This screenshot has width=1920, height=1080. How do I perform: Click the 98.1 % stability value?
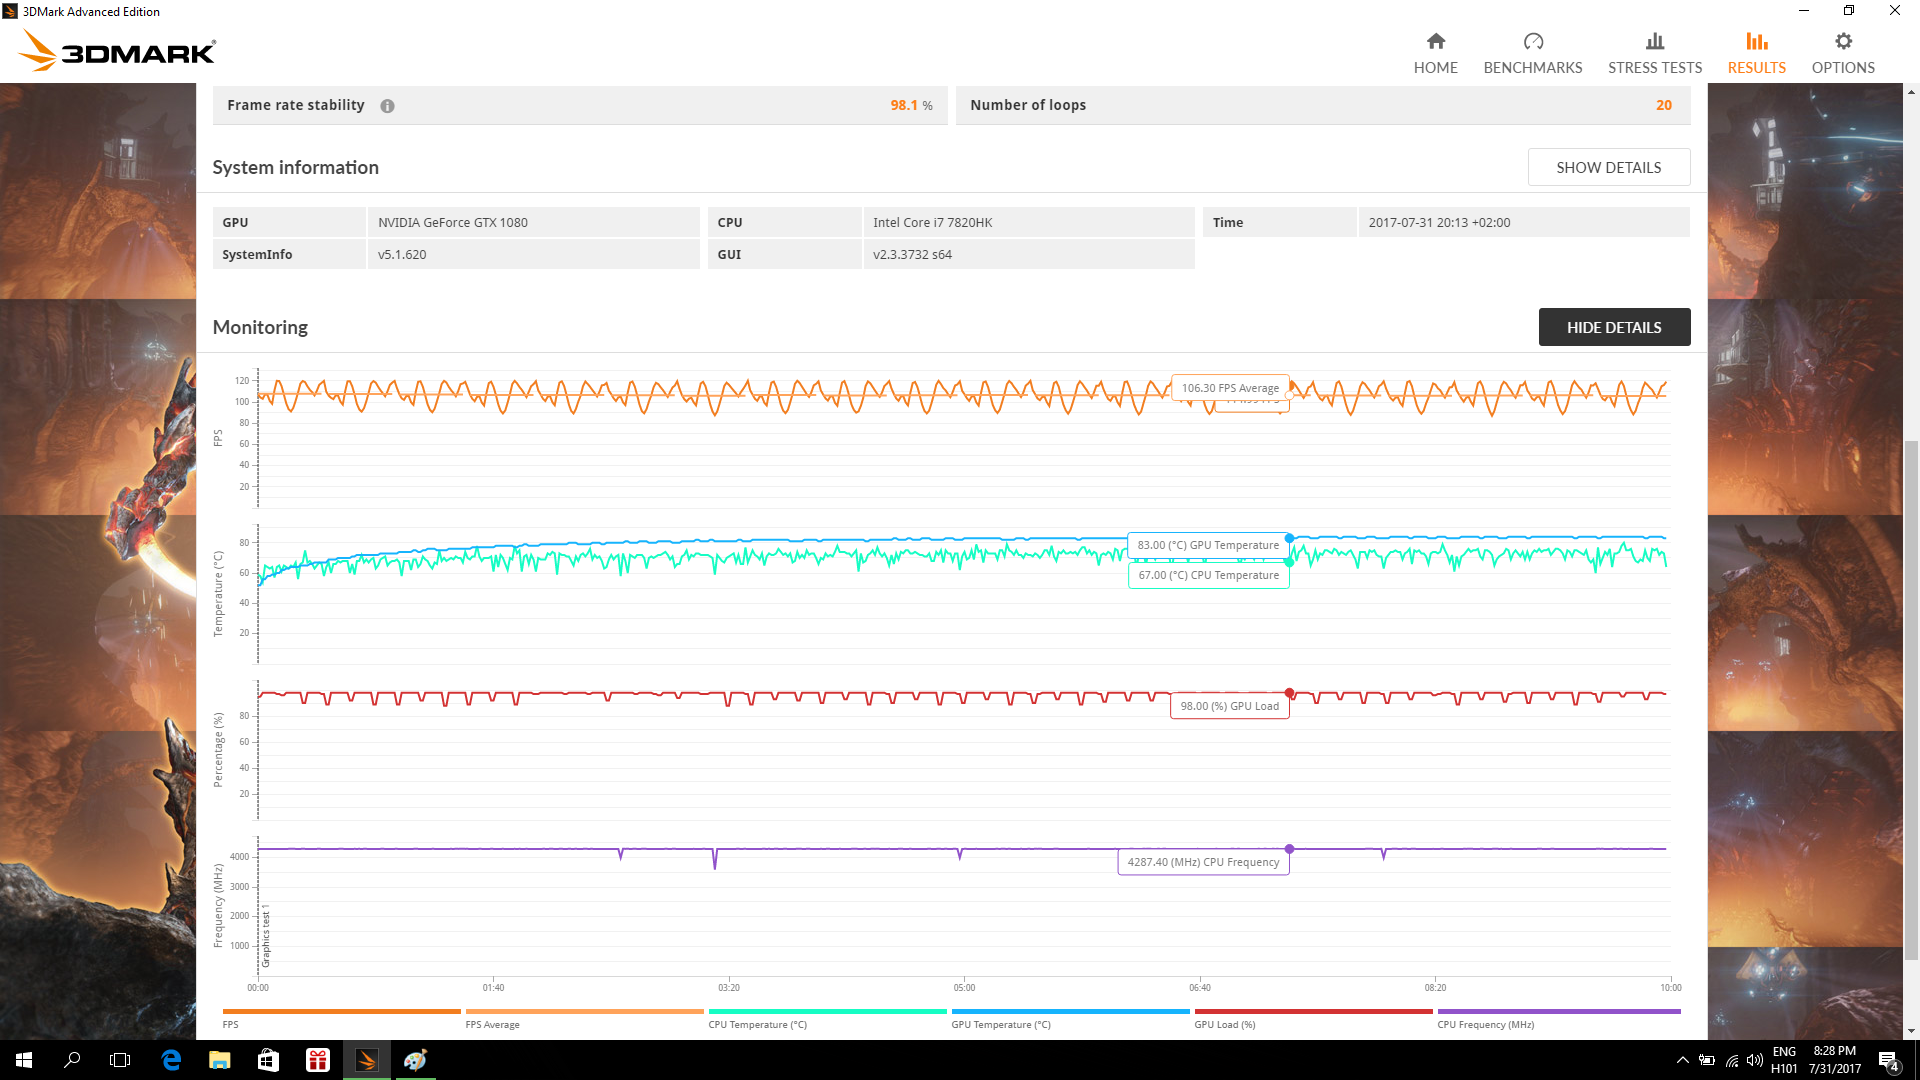pyautogui.click(x=911, y=105)
